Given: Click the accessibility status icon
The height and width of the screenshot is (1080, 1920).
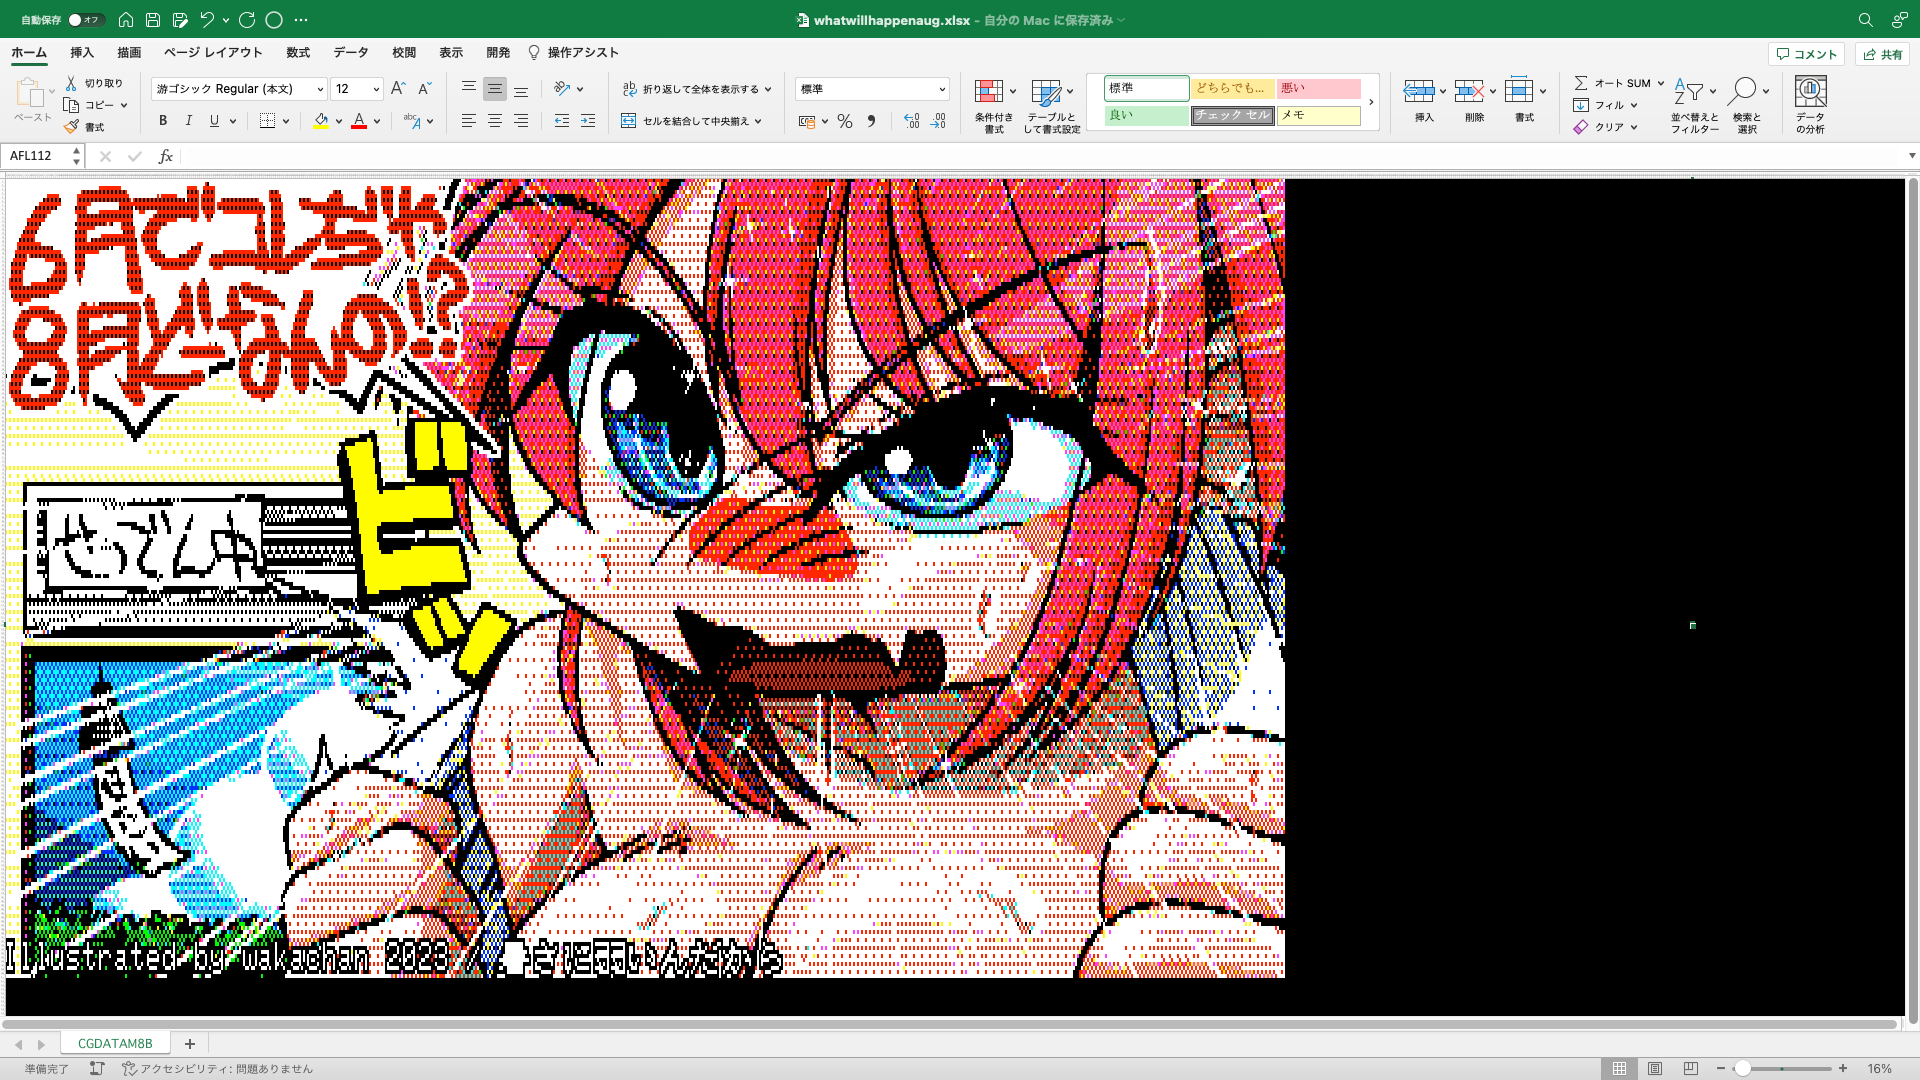Looking at the screenshot, I should pos(129,1068).
